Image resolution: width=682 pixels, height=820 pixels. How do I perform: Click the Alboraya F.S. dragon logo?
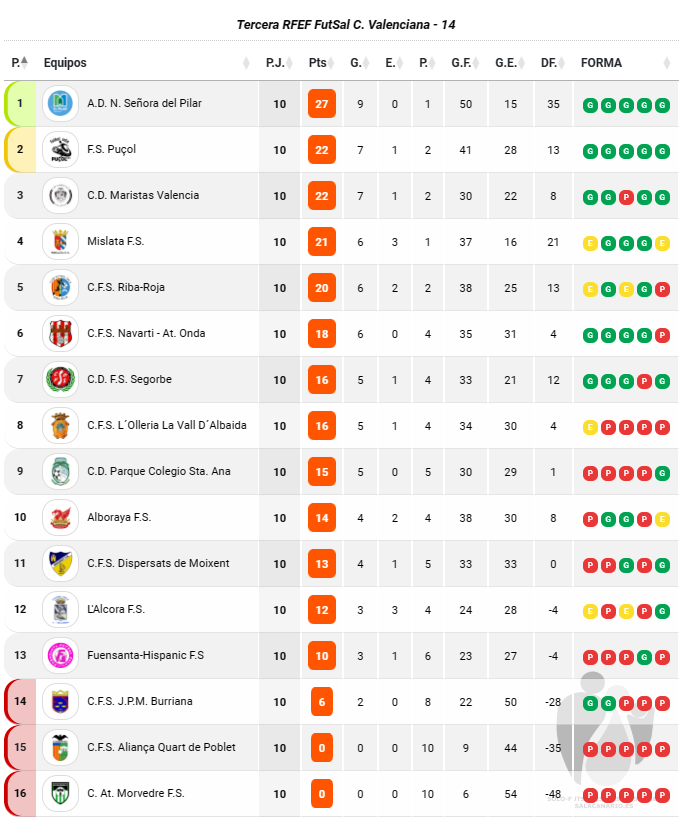click(60, 518)
